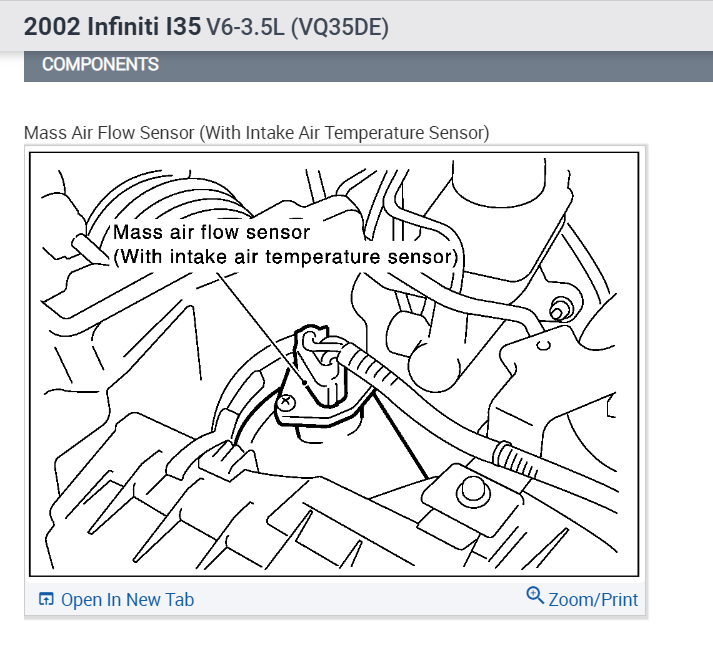713x661 pixels.
Task: Click the Open In New Tab icon
Action: (46, 599)
